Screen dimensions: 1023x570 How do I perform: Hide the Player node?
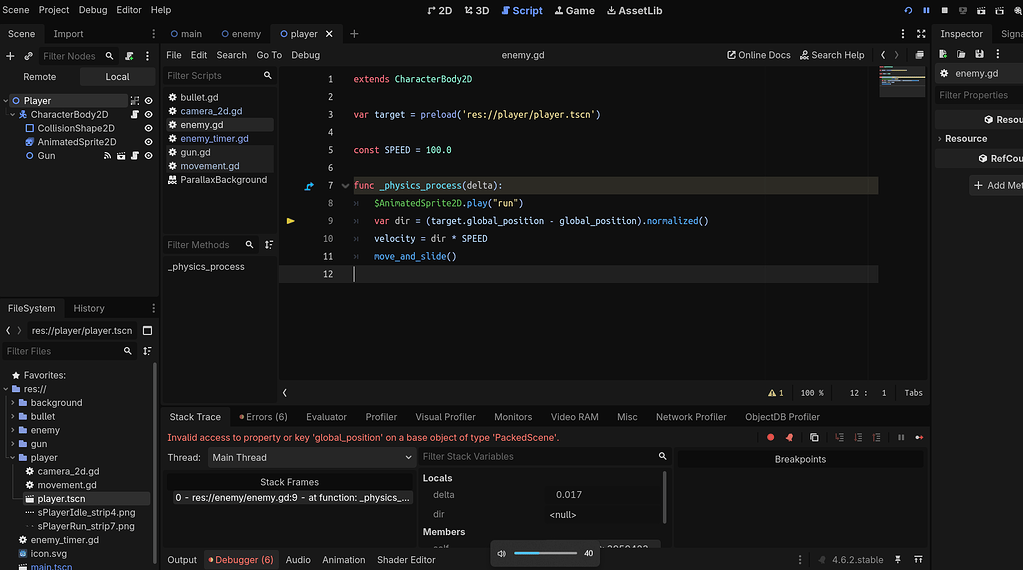(148, 100)
